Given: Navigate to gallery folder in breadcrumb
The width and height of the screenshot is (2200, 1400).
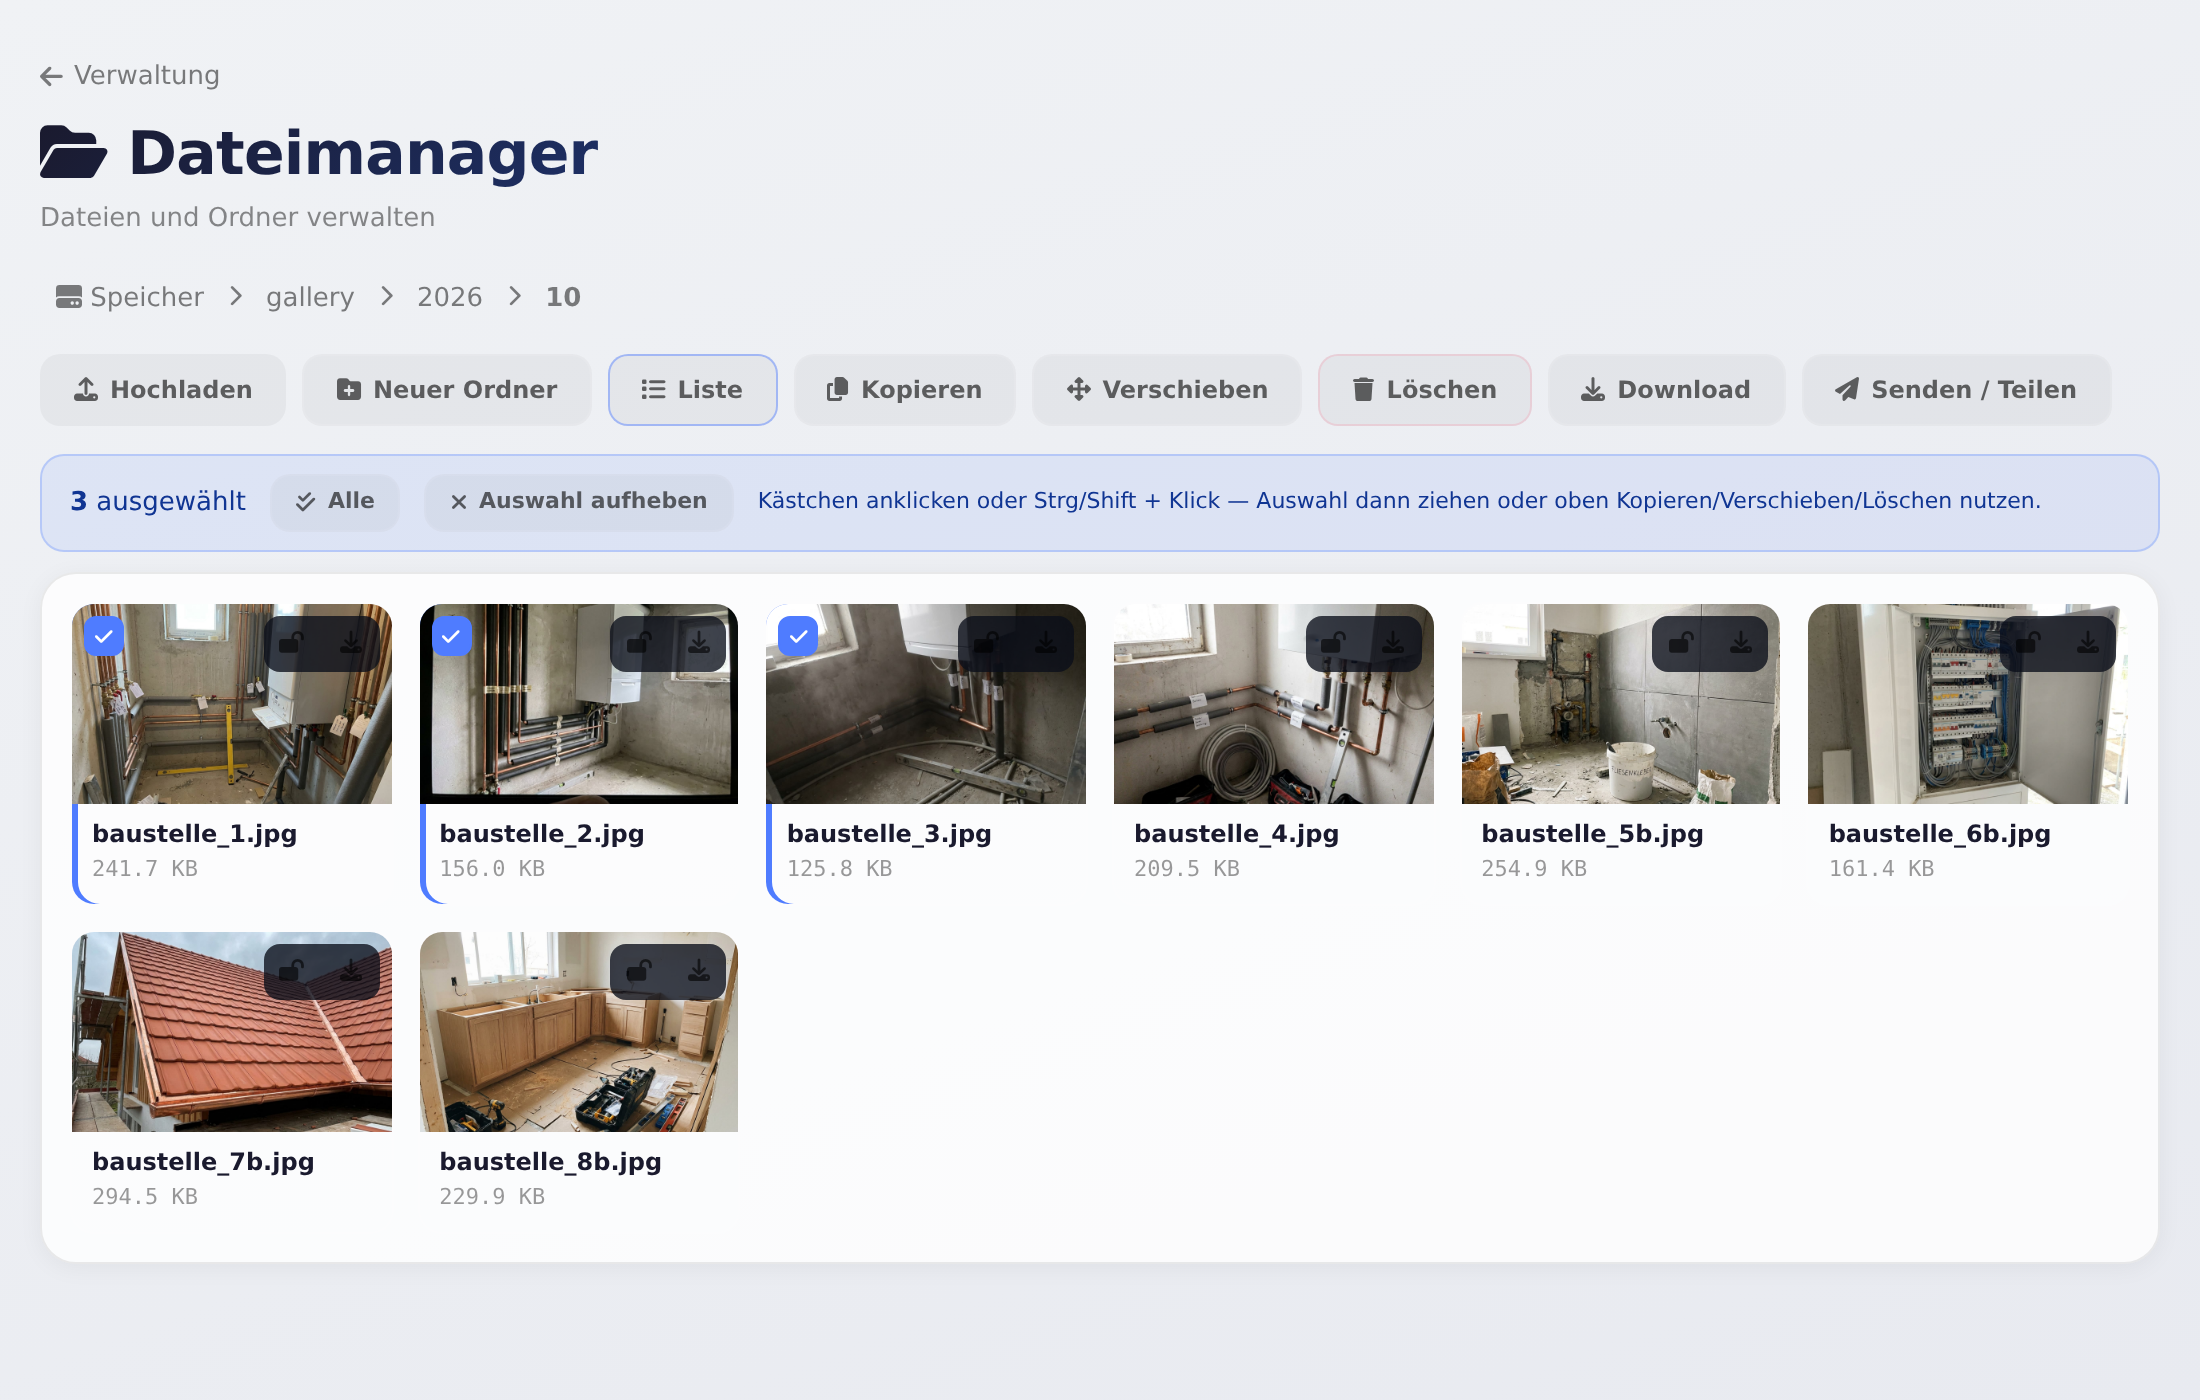Looking at the screenshot, I should [x=310, y=297].
